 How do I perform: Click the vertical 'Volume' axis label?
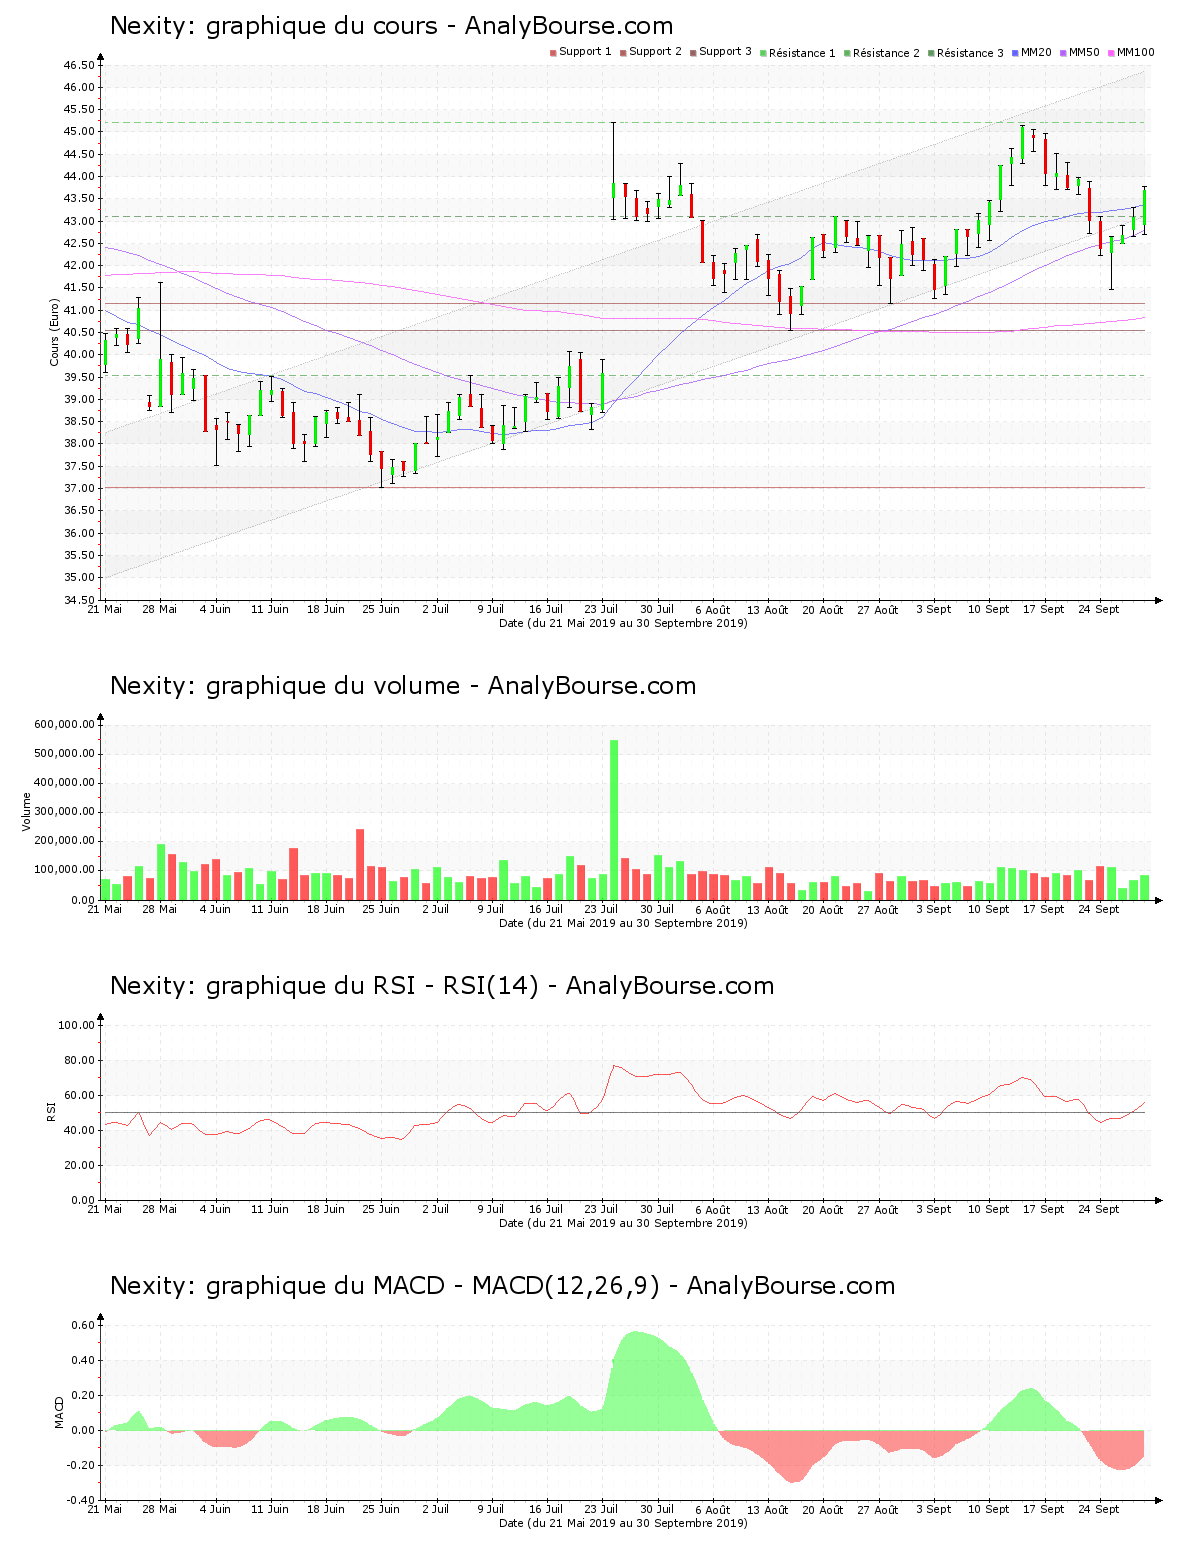click(26, 812)
